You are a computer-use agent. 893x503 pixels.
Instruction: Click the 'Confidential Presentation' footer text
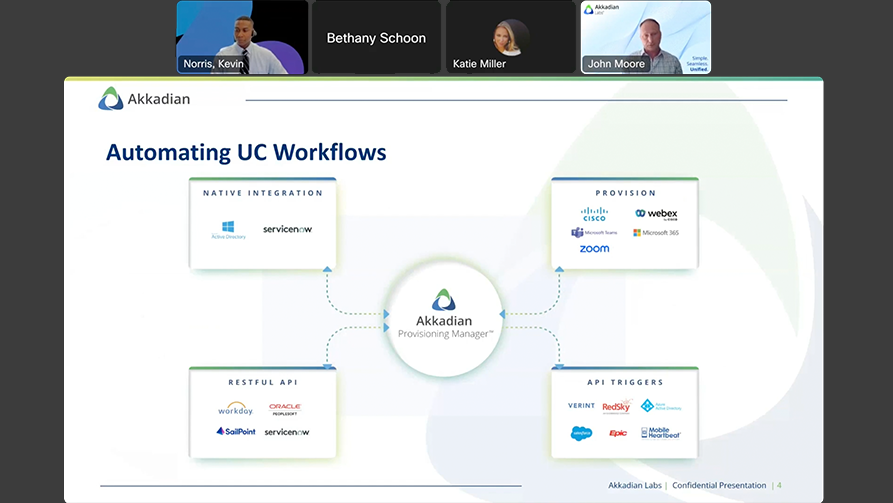click(719, 485)
